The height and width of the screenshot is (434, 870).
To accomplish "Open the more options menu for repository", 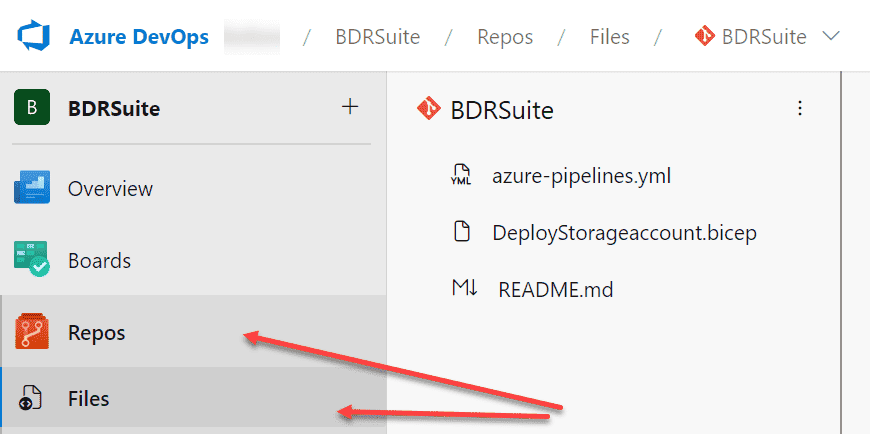I will click(x=800, y=108).
